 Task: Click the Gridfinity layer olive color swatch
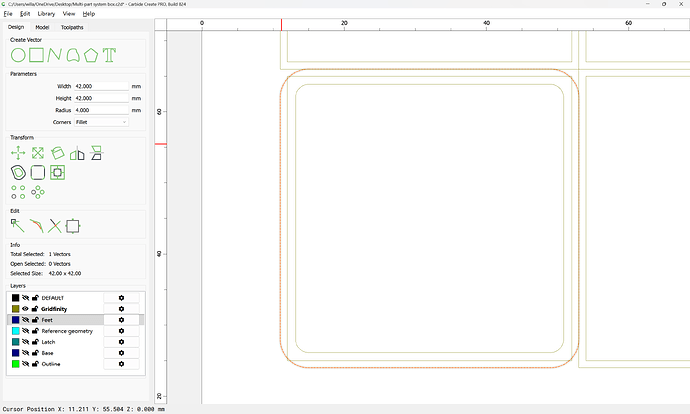(x=15, y=309)
